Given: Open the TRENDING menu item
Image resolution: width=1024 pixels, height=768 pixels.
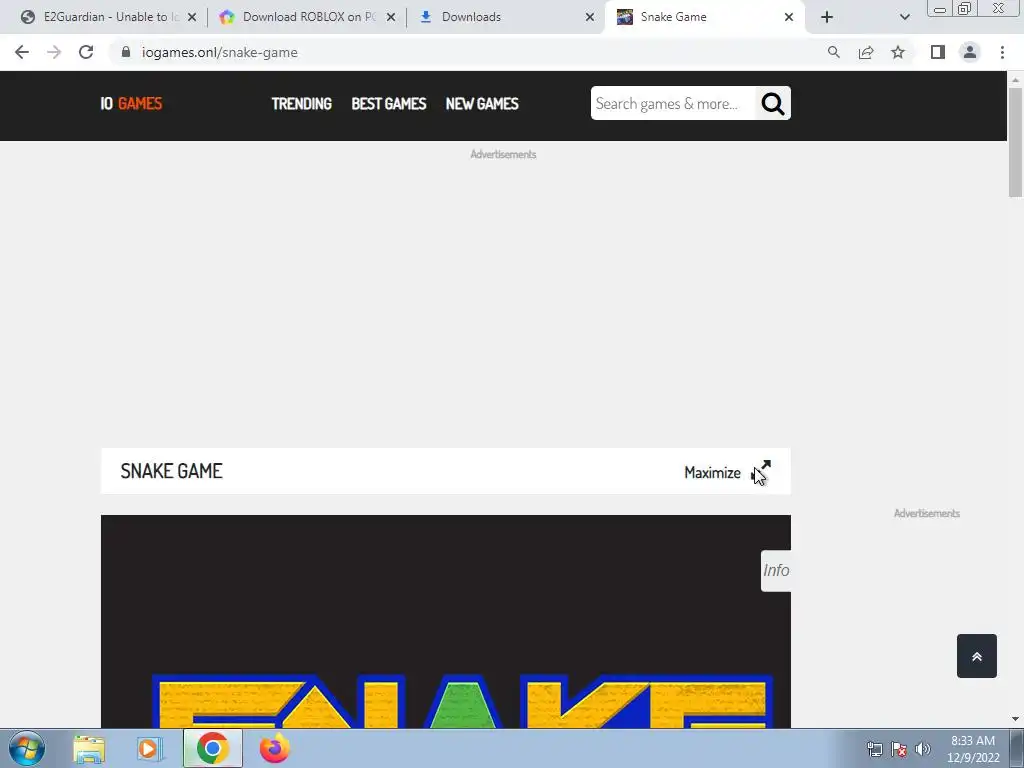Looking at the screenshot, I should (302, 104).
